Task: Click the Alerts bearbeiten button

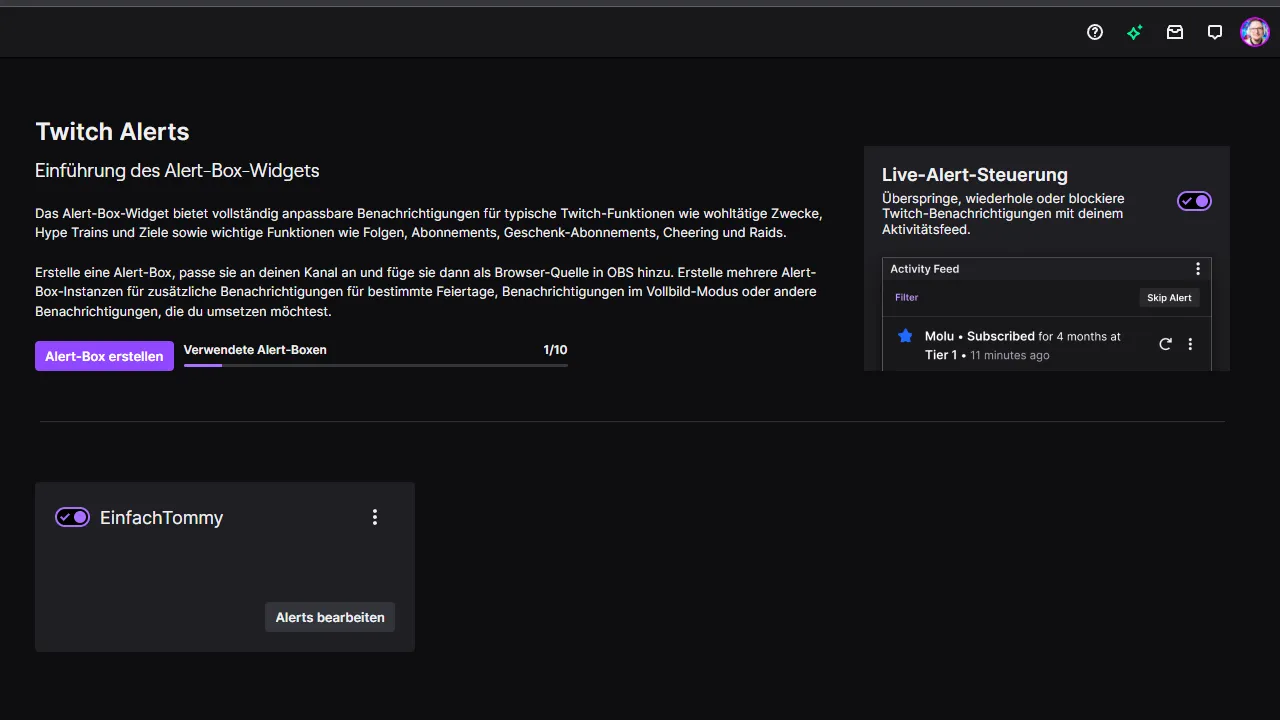Action: coord(330,617)
